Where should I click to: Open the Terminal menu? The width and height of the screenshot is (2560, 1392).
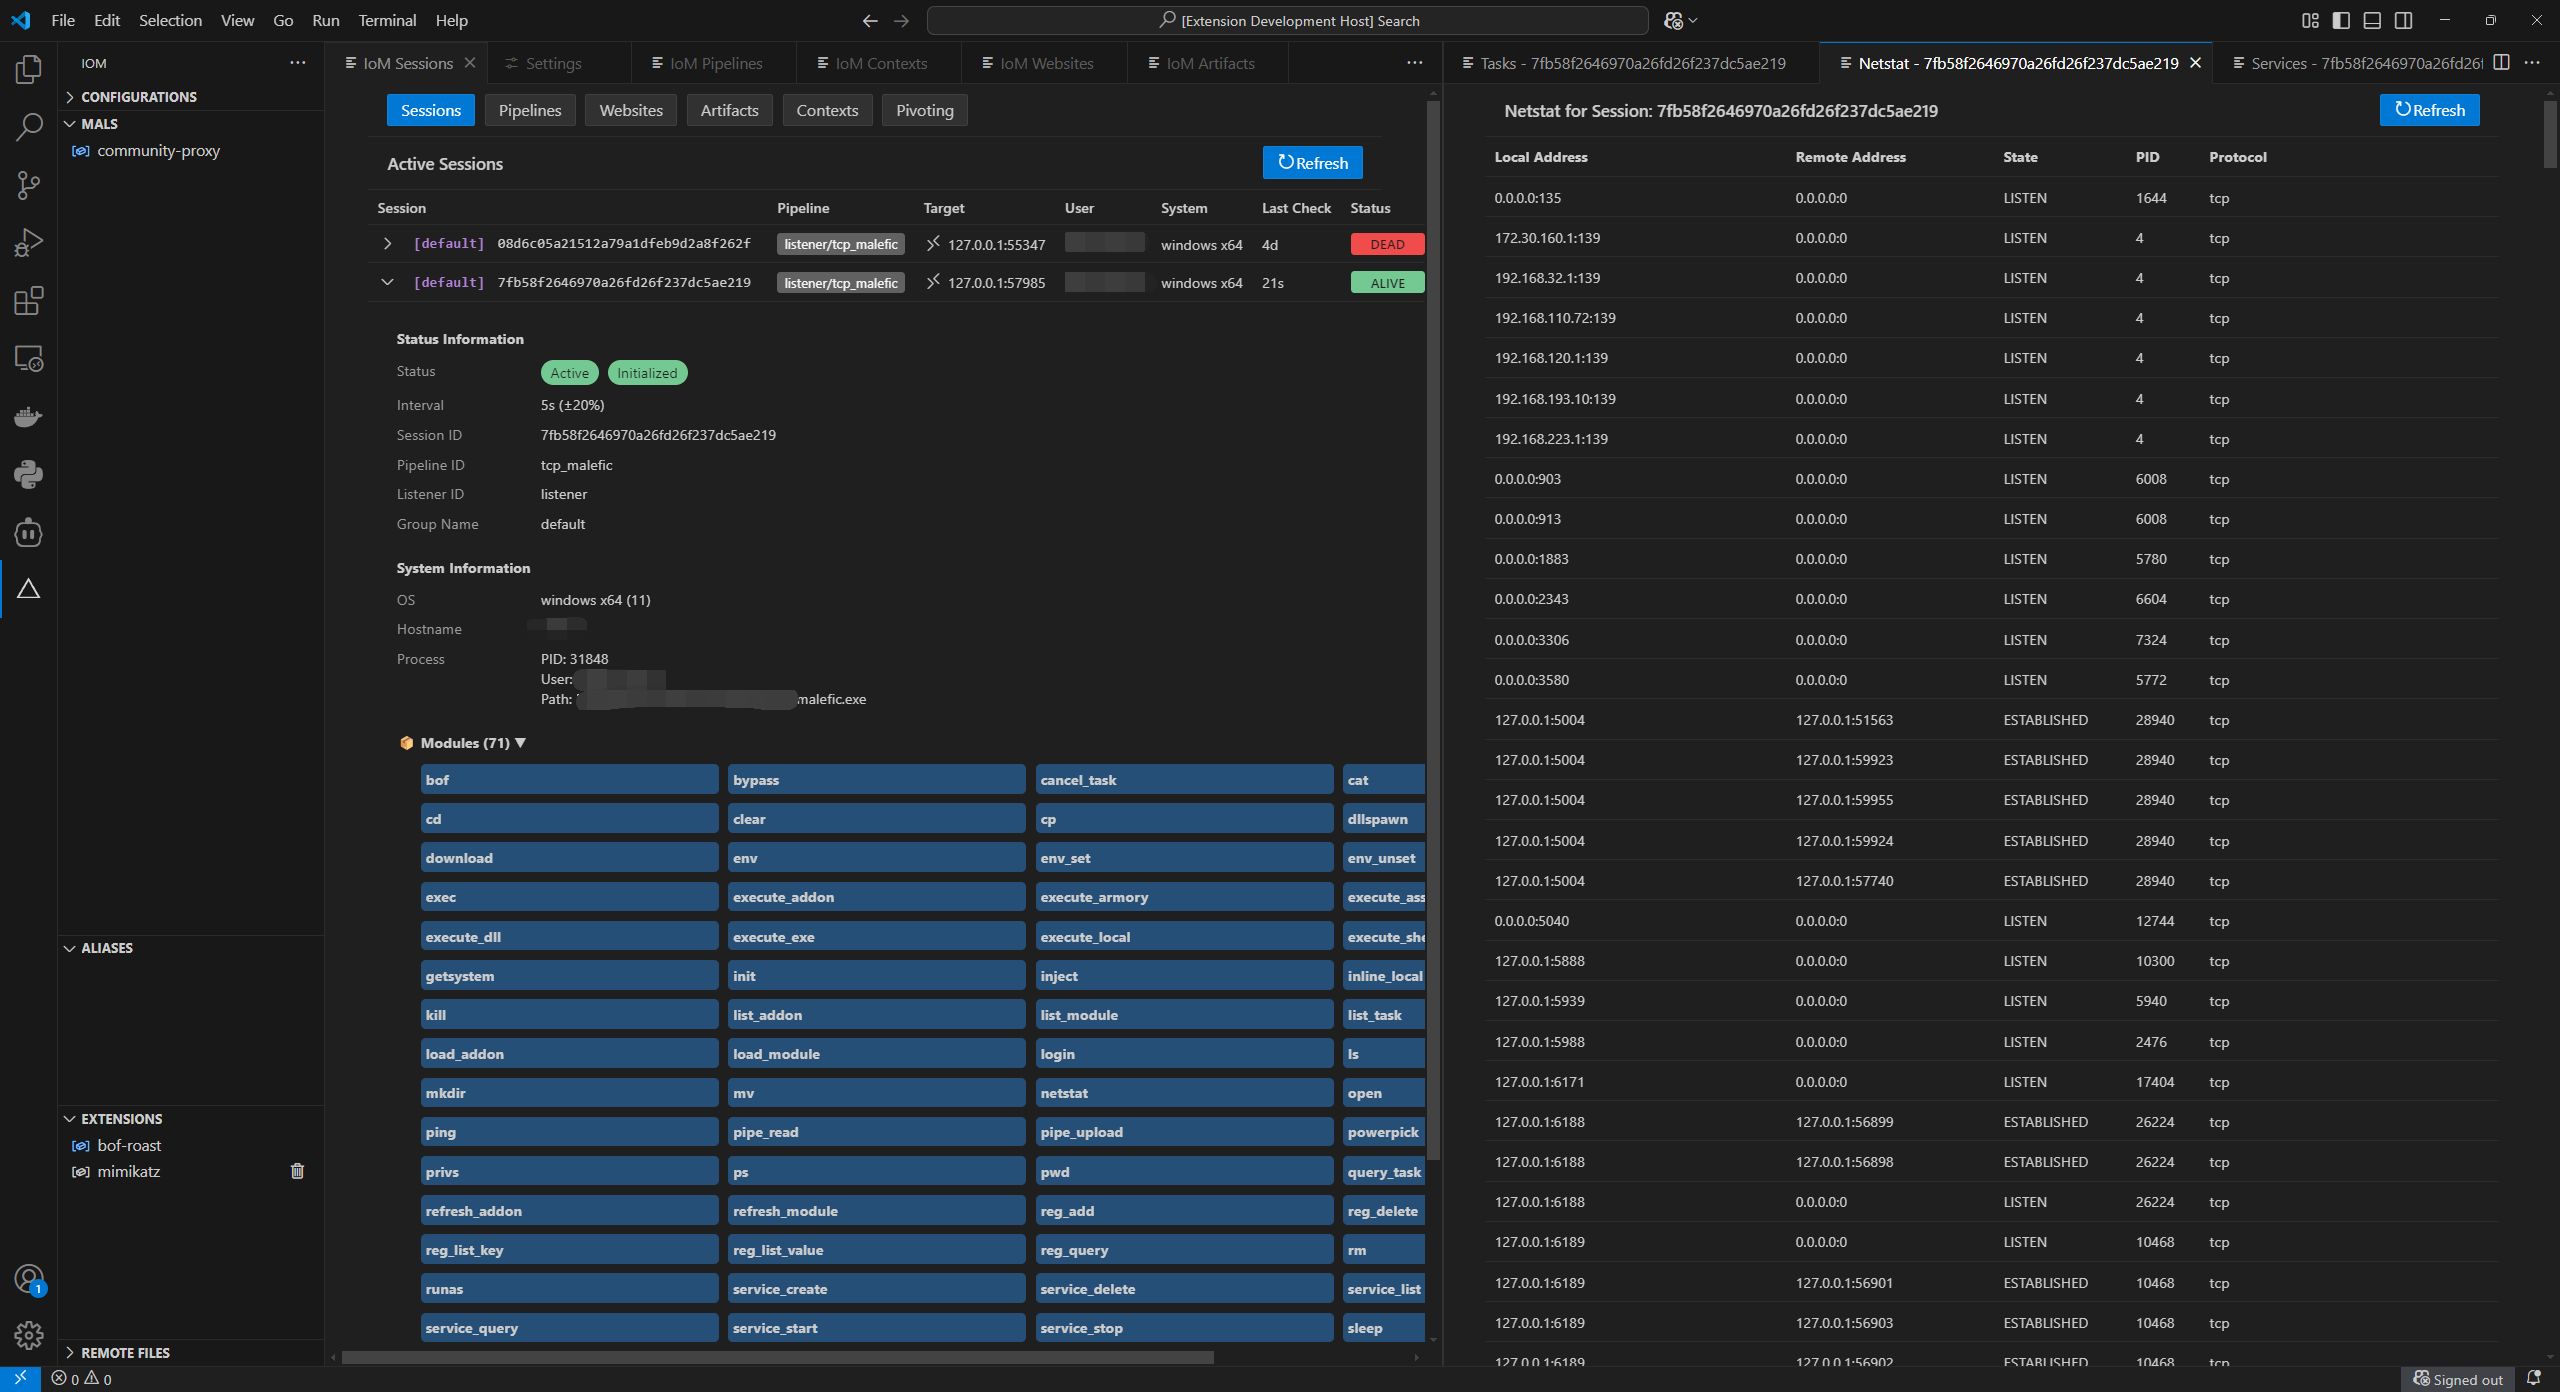pyautogui.click(x=386, y=20)
